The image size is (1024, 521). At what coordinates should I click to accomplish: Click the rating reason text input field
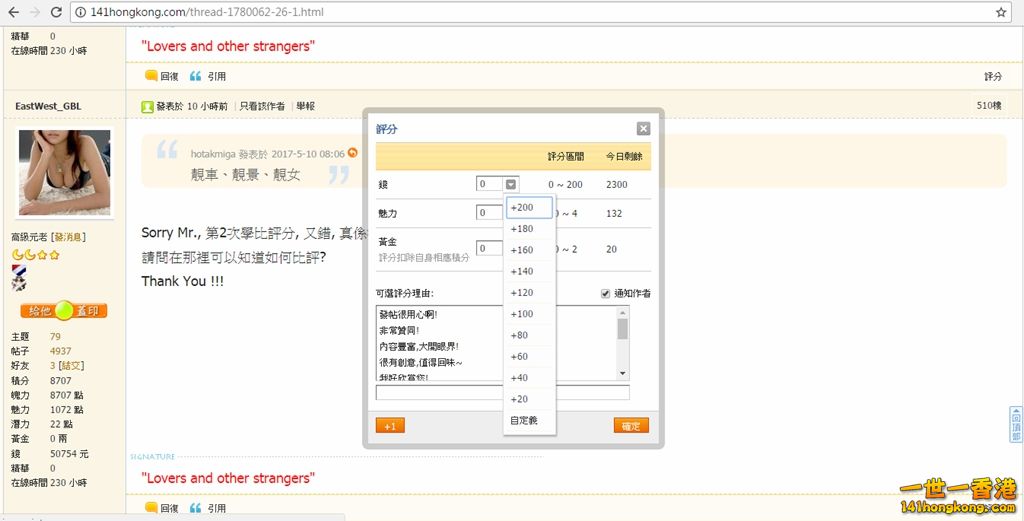point(502,393)
